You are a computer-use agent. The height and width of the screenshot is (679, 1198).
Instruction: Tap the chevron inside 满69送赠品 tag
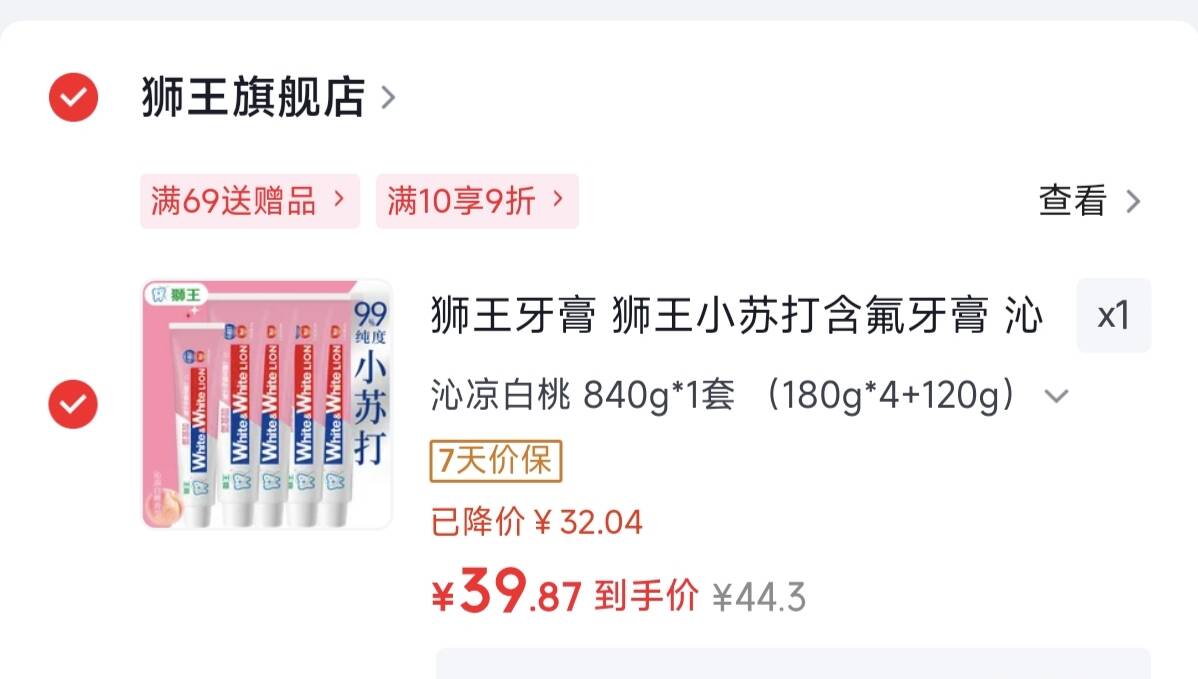click(x=339, y=199)
